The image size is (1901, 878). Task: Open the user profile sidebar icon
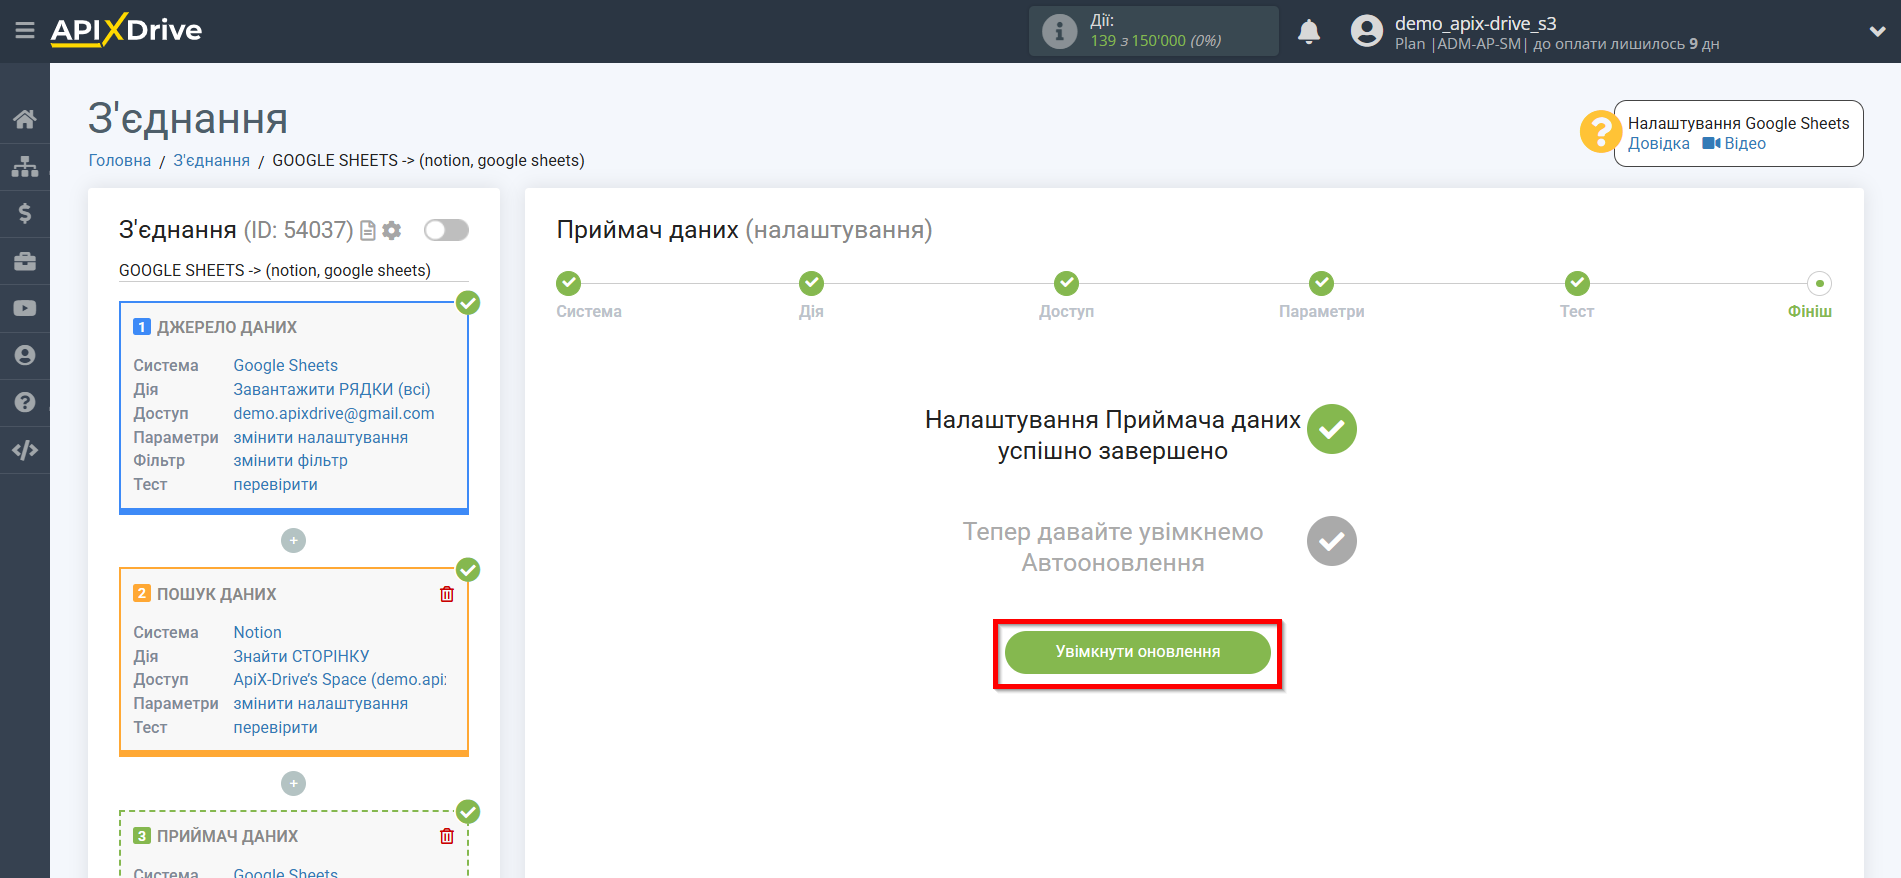tap(25, 355)
